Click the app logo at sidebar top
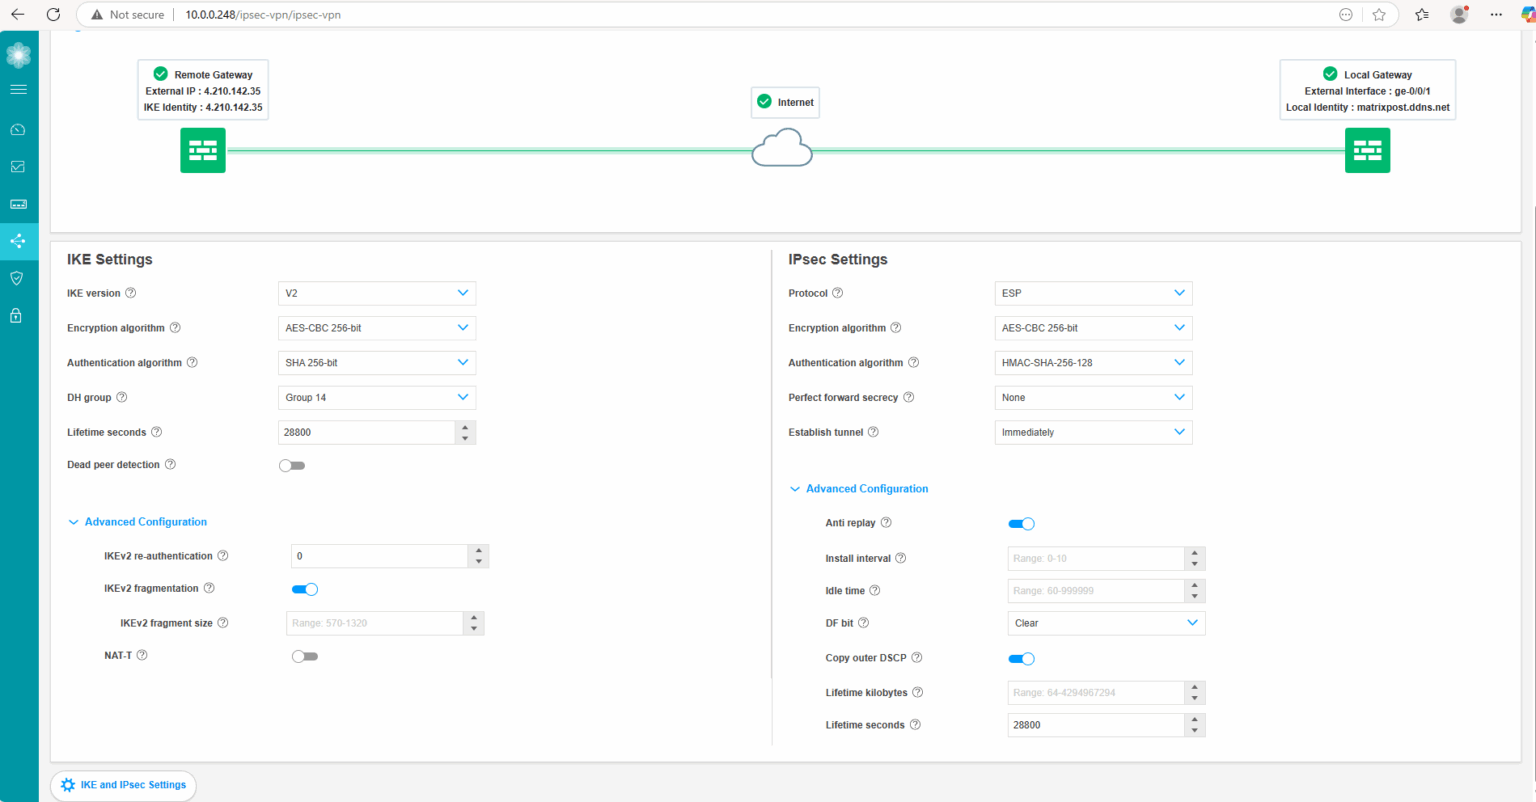Viewport: 1536px width, 802px height. click(18, 54)
